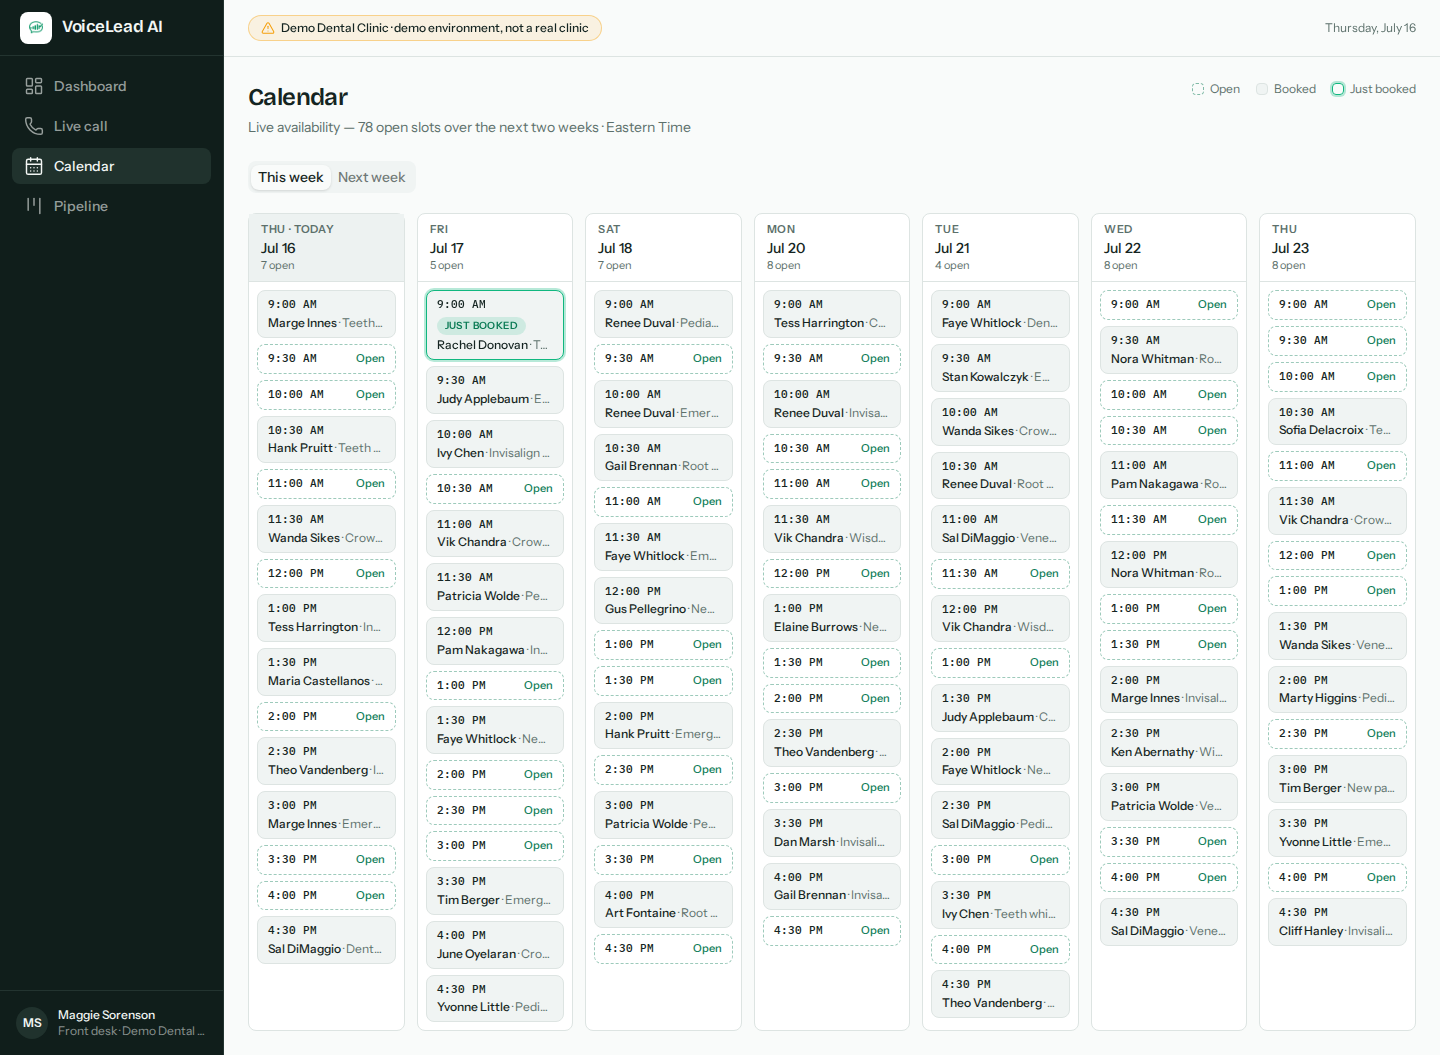Open Pam Nakagawa 11:00 AM Wednesday appointment
The height and width of the screenshot is (1055, 1440).
[x=1169, y=475]
